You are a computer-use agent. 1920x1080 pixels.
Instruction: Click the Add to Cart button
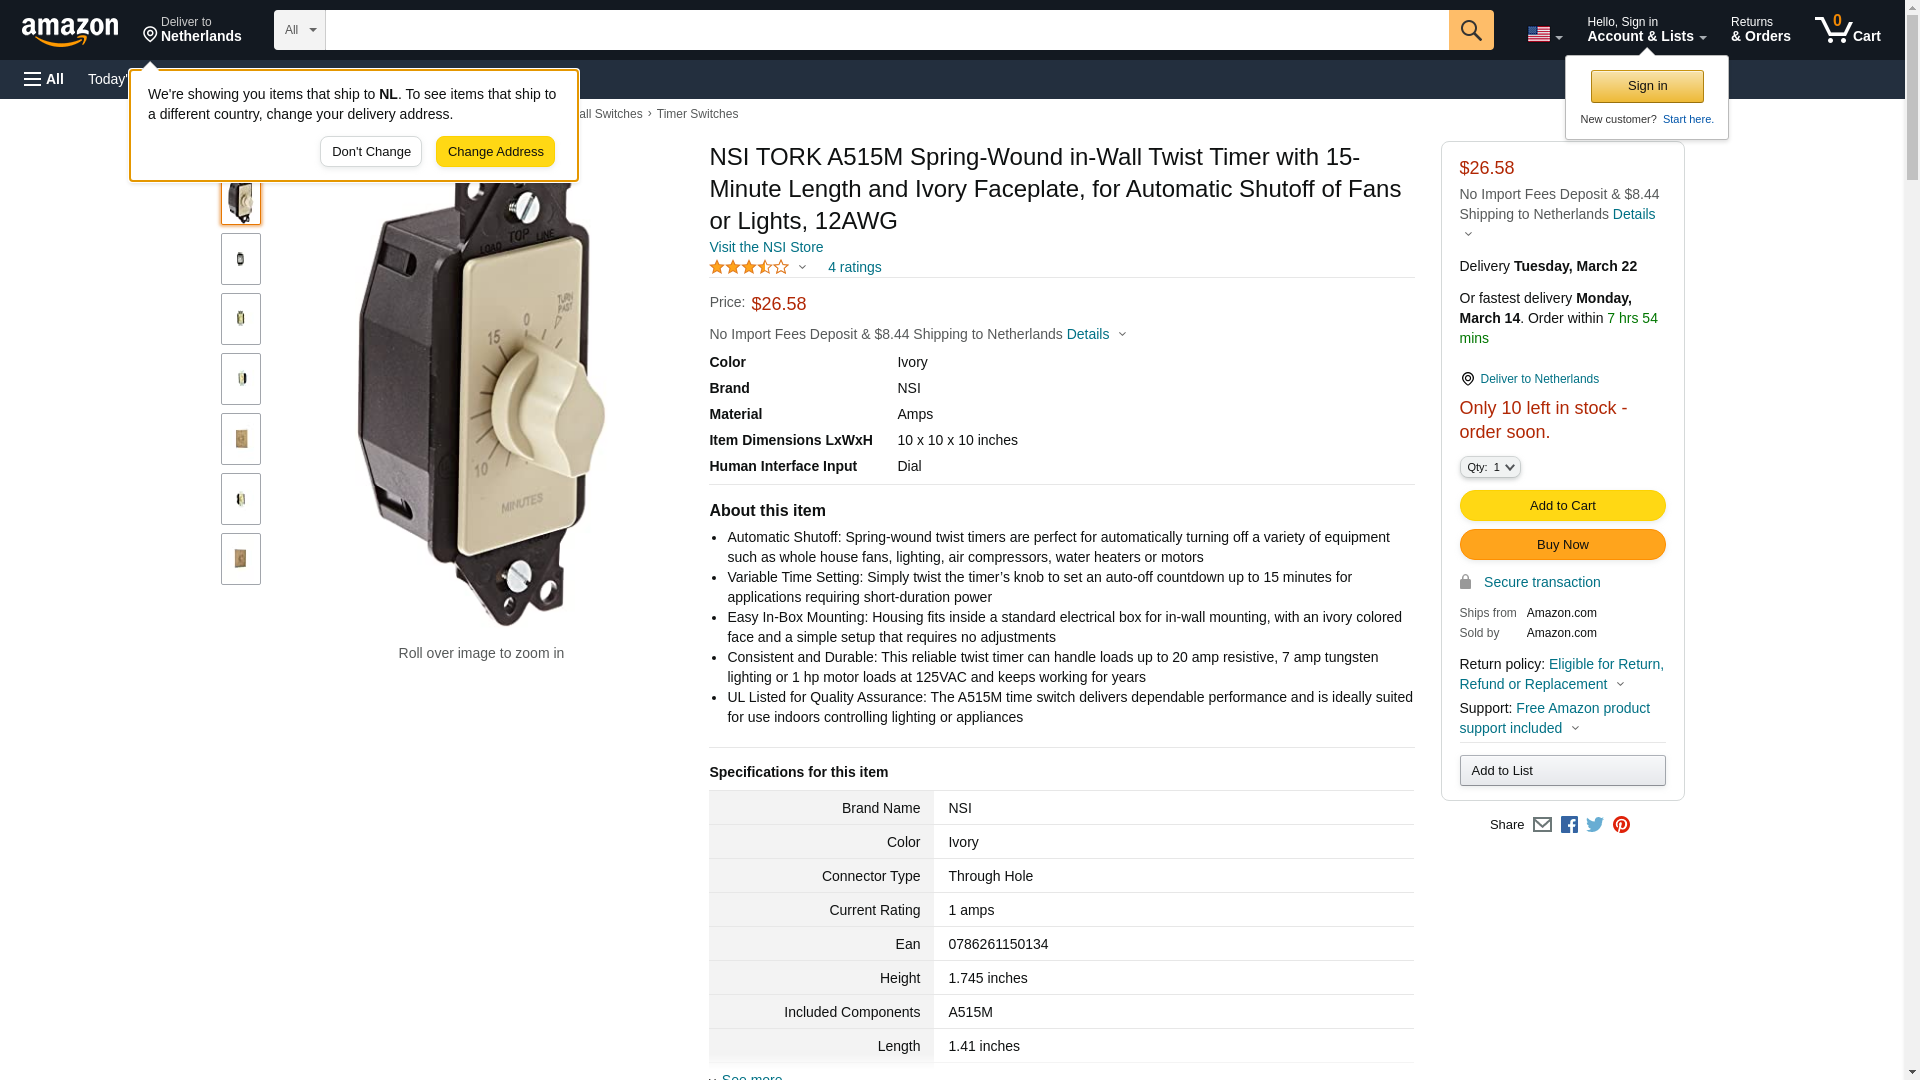[1562, 505]
